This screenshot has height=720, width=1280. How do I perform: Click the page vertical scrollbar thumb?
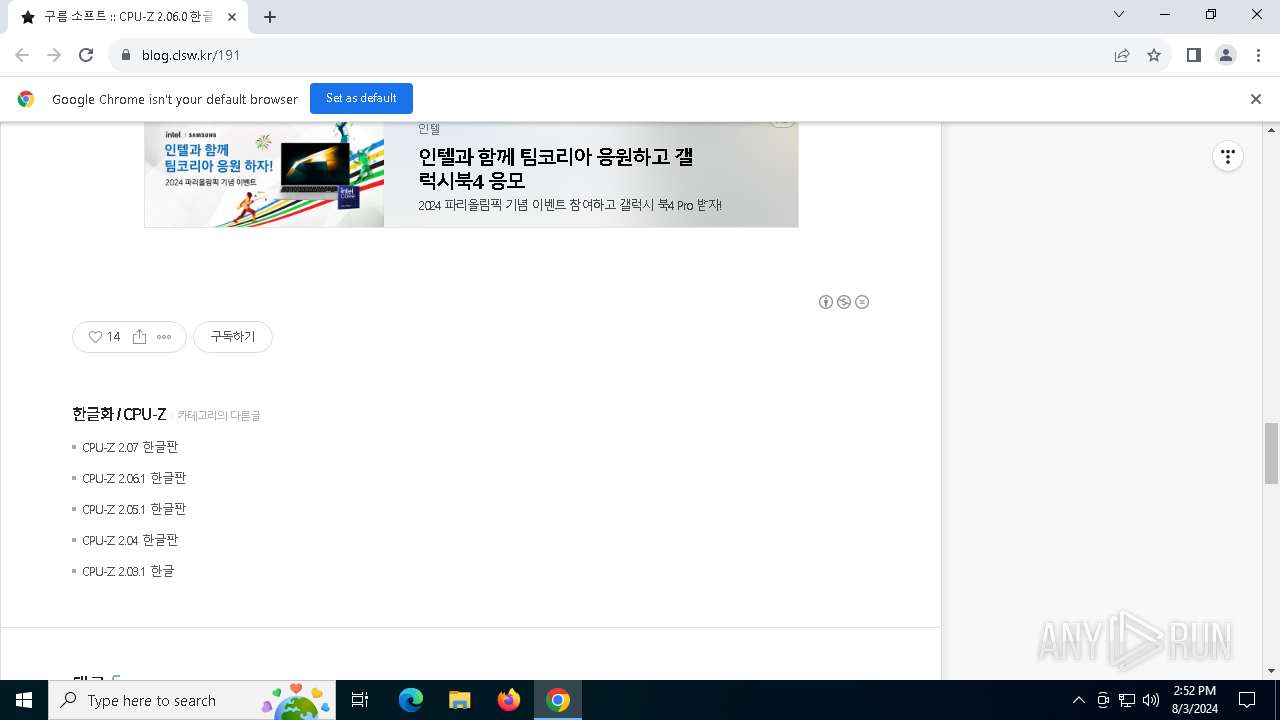click(x=1271, y=453)
